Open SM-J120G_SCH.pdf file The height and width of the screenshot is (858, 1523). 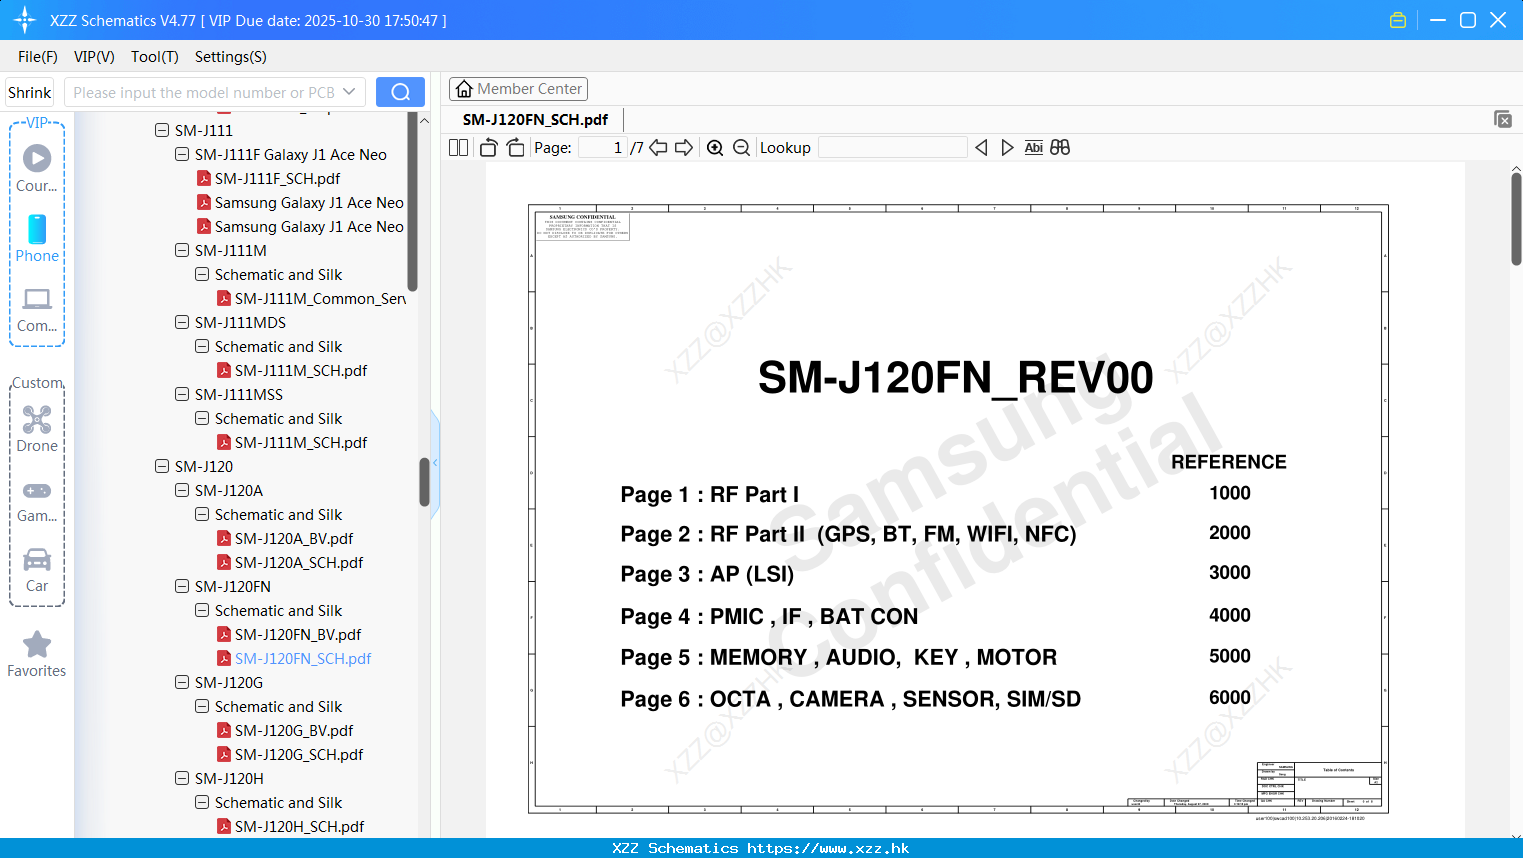(299, 754)
